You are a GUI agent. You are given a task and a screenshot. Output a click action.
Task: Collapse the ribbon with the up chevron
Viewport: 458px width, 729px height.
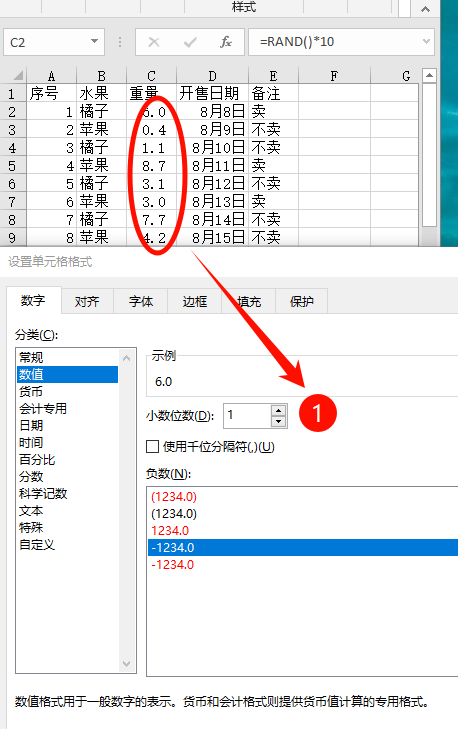[x=425, y=9]
